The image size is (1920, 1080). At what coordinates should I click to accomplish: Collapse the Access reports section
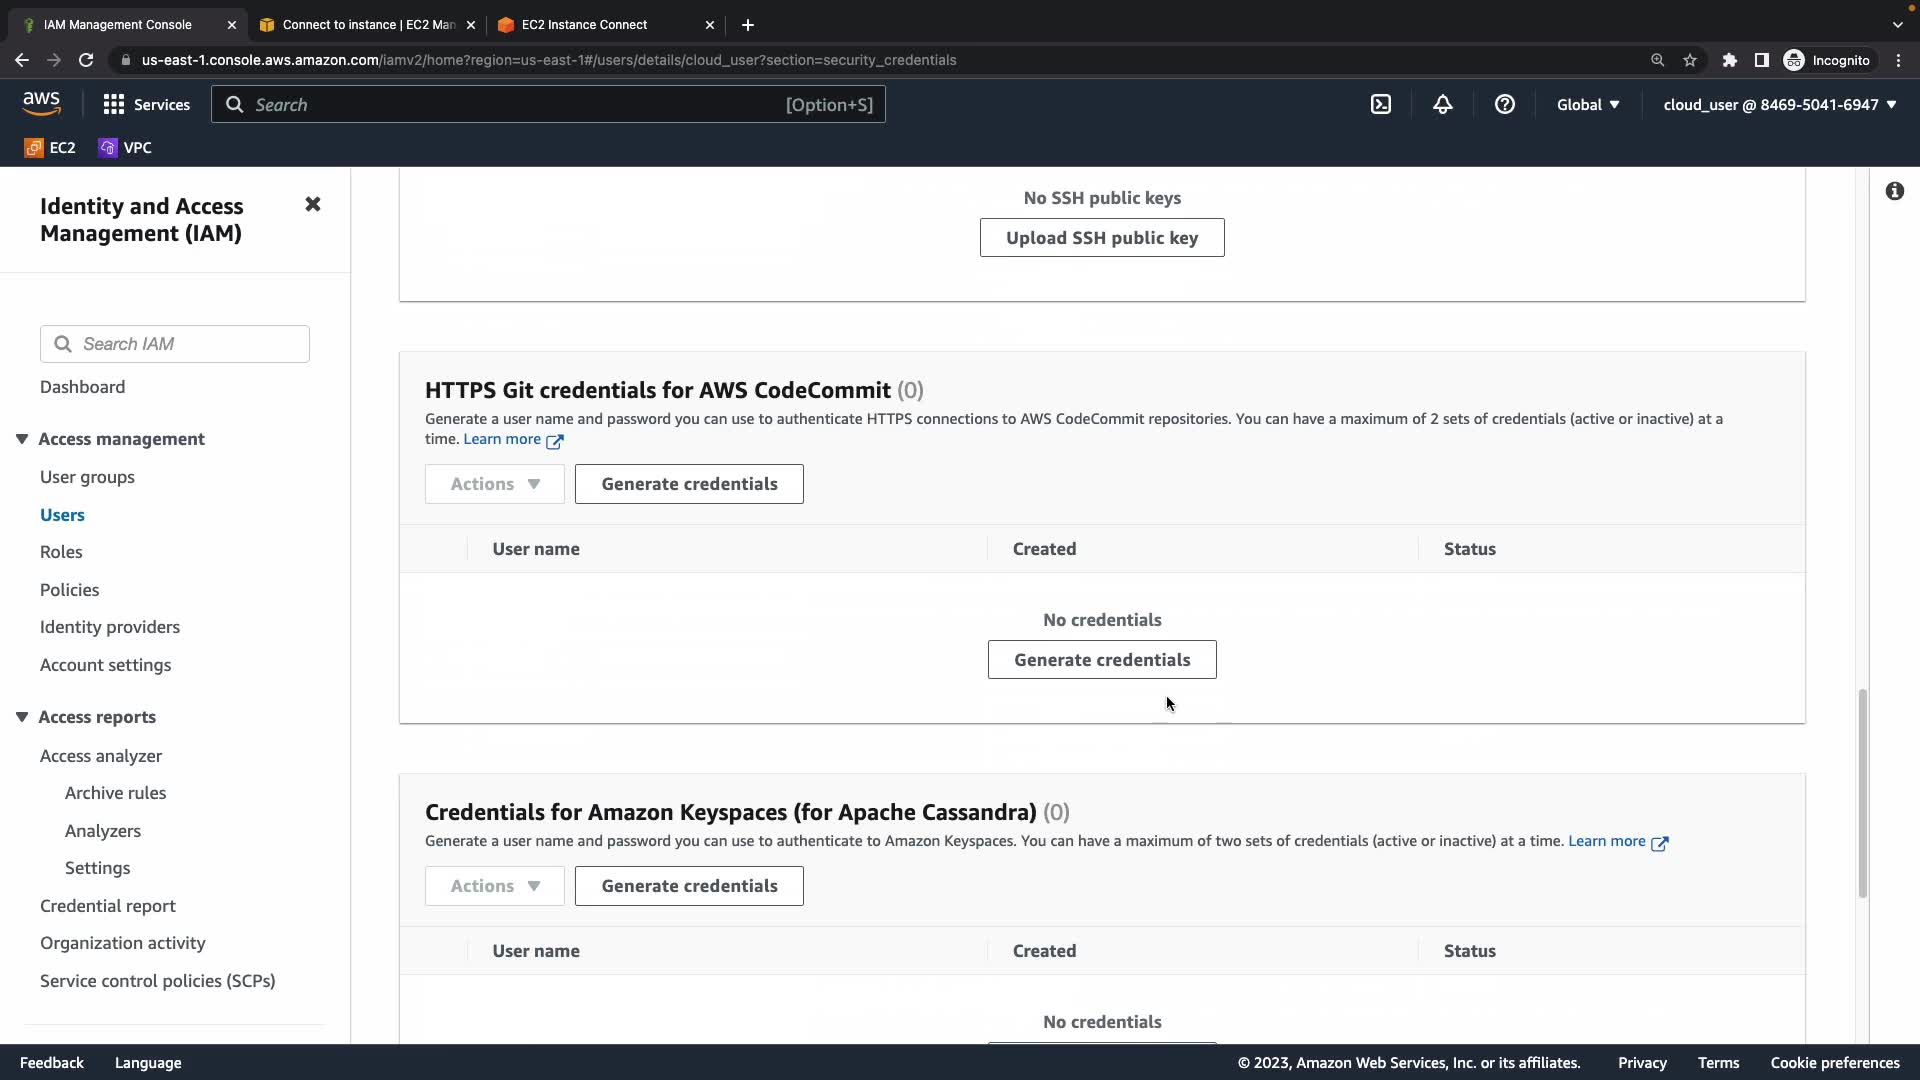(x=22, y=717)
